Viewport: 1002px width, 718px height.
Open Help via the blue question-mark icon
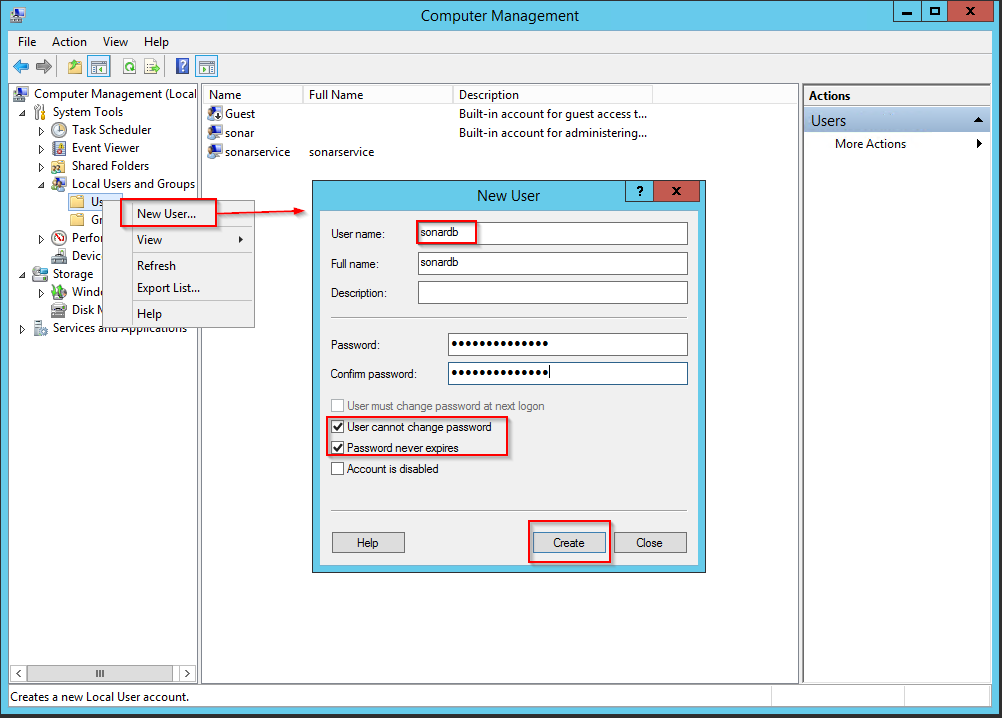coord(182,67)
